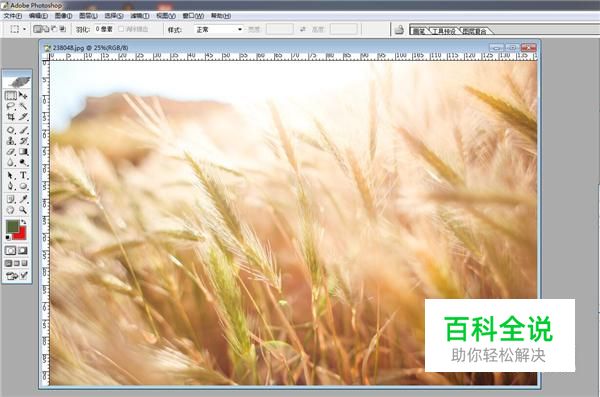The width and height of the screenshot is (600, 397).
Task: Choose New Selection mode in options bar
Action: coord(38,29)
